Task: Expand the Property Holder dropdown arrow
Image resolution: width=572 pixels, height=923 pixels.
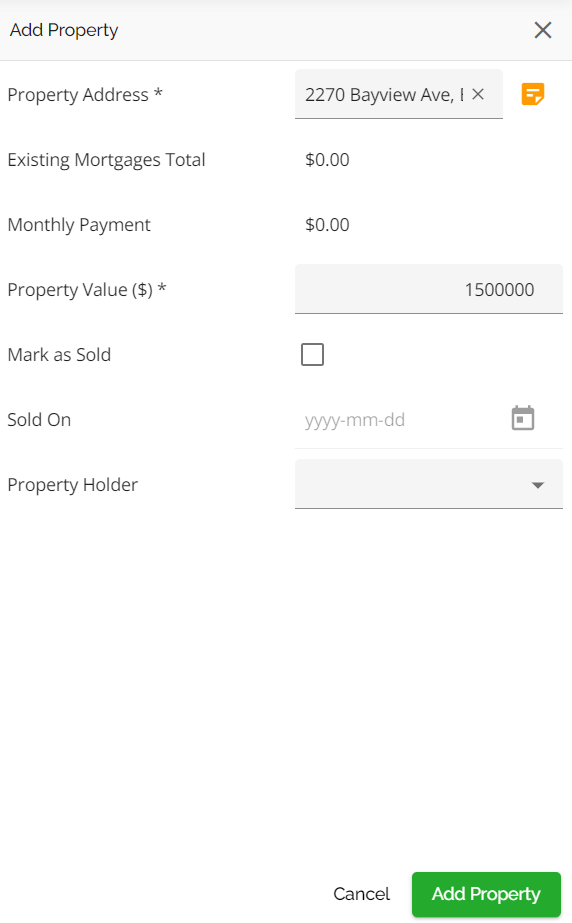Action: (537, 484)
